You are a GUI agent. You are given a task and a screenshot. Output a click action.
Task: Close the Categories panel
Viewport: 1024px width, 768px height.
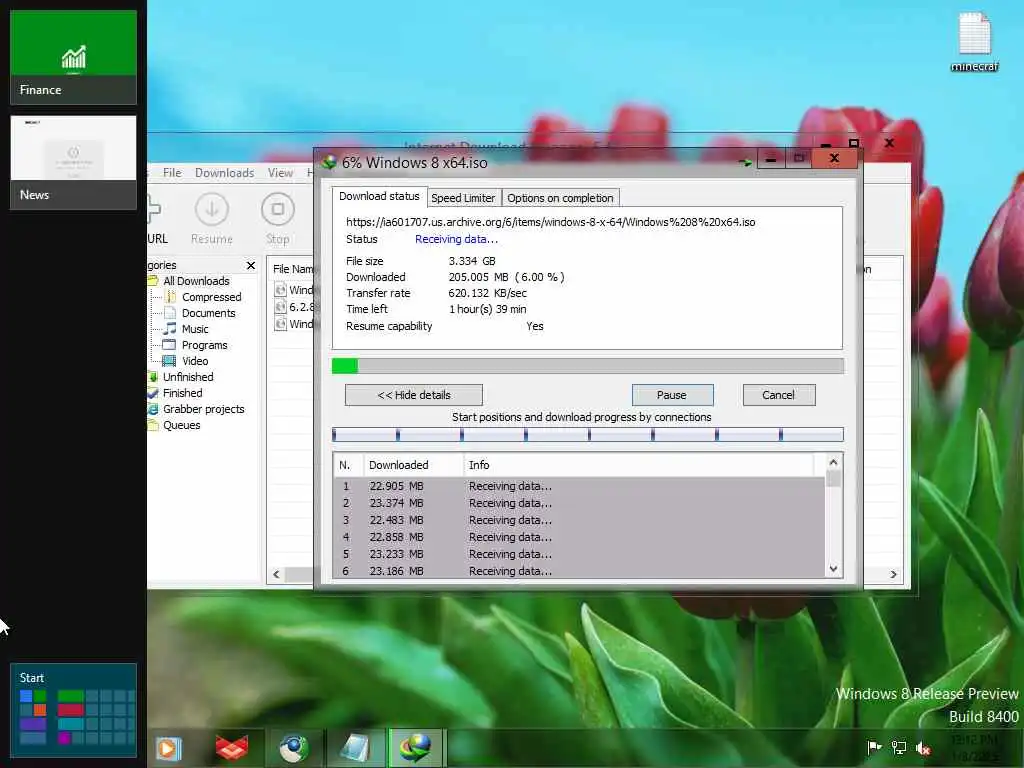pos(251,265)
